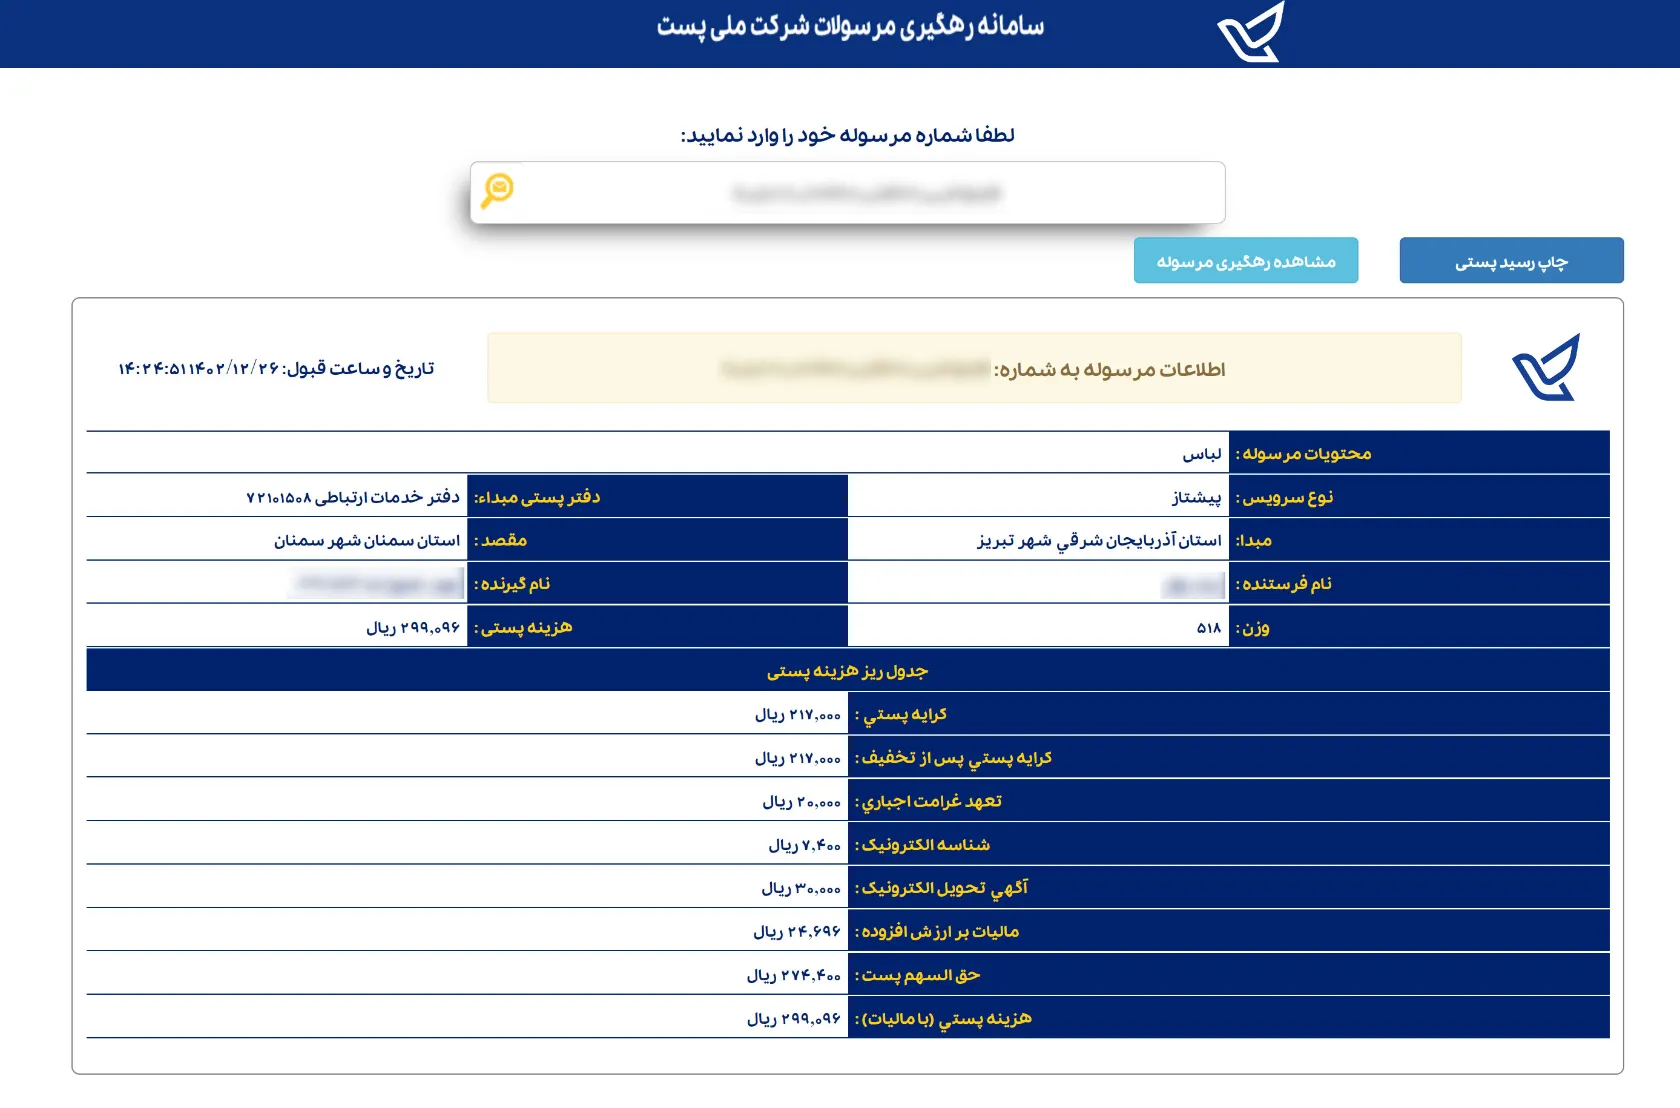This screenshot has height=1108, width=1680.
Task: Click the acceptance date 'تاریخ و ساعت قبول' text
Action: (276, 369)
